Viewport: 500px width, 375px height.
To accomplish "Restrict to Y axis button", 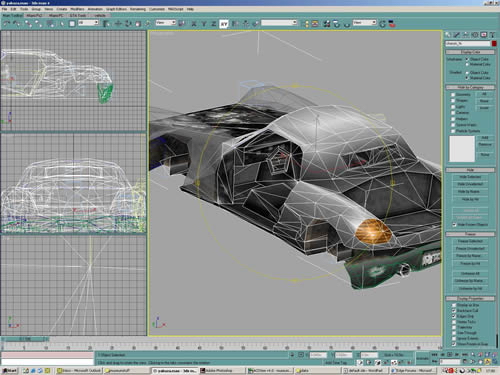I will 204,24.
